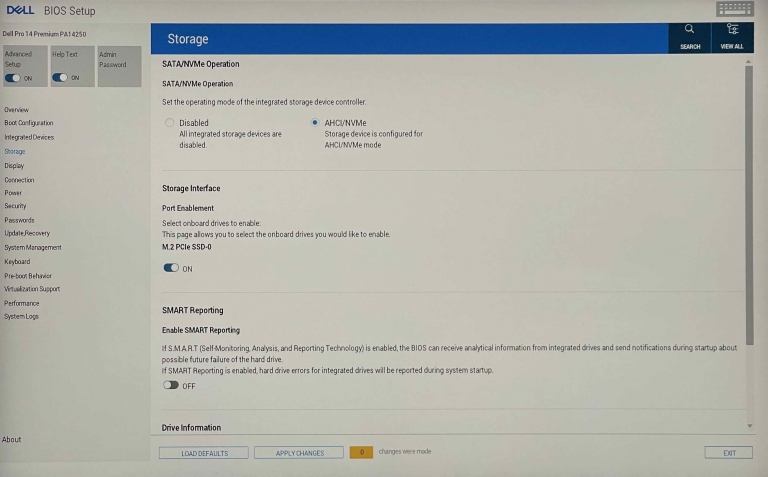Viewport: 768px width, 477px height.
Task: Open the Performance section
Action: (22, 303)
